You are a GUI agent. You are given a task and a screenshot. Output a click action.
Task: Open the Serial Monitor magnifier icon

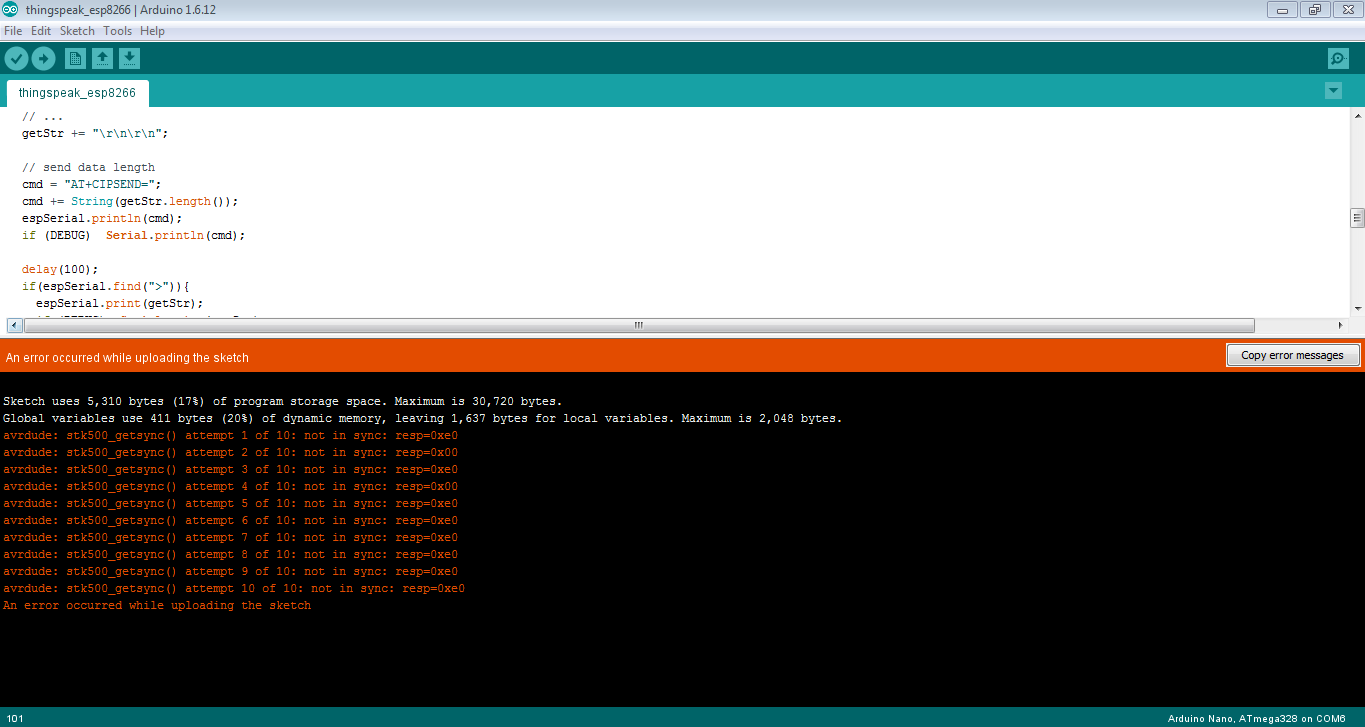coord(1338,59)
